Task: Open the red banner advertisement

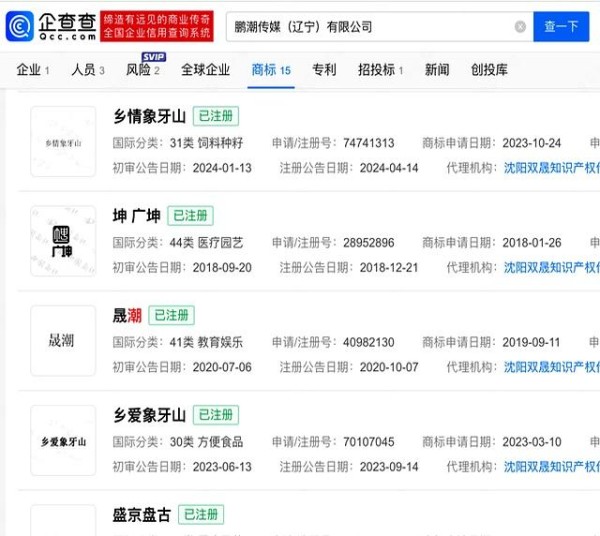Action: coord(157,26)
